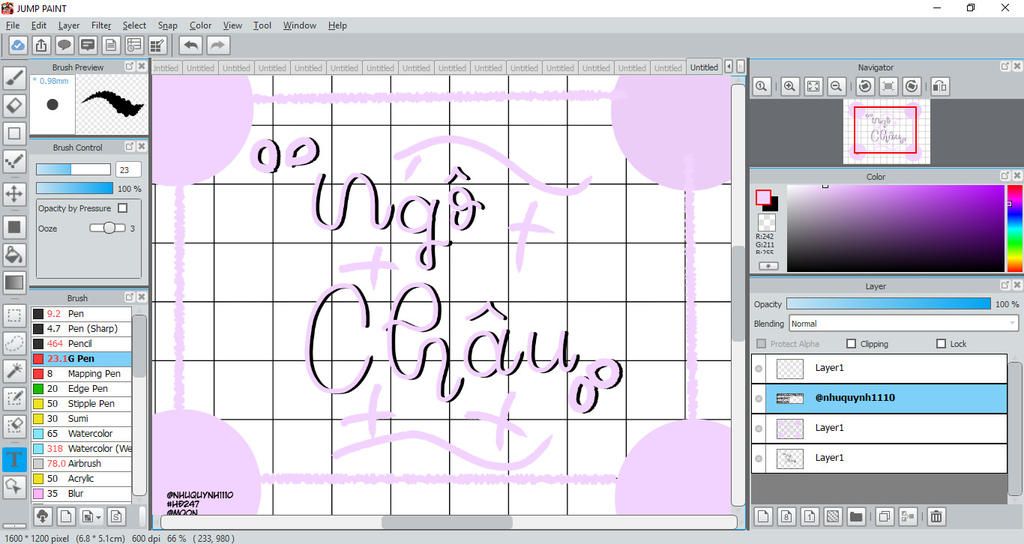Select the Magic Wand tool
The height and width of the screenshot is (544, 1024).
pyautogui.click(x=14, y=370)
